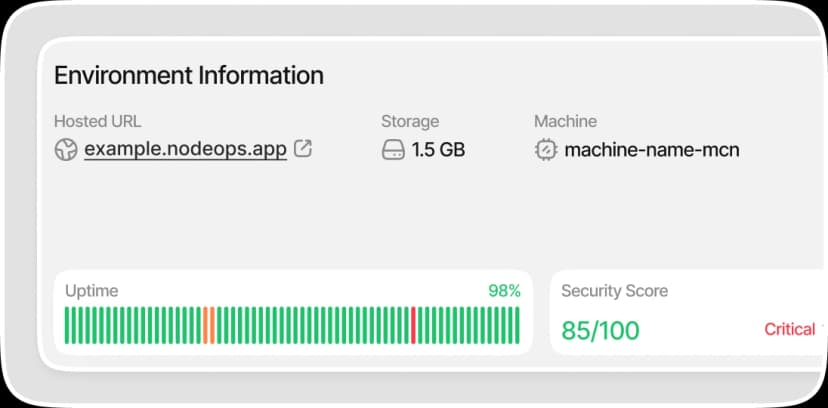Open the external link icon next to example.nodeops.app

pyautogui.click(x=303, y=148)
